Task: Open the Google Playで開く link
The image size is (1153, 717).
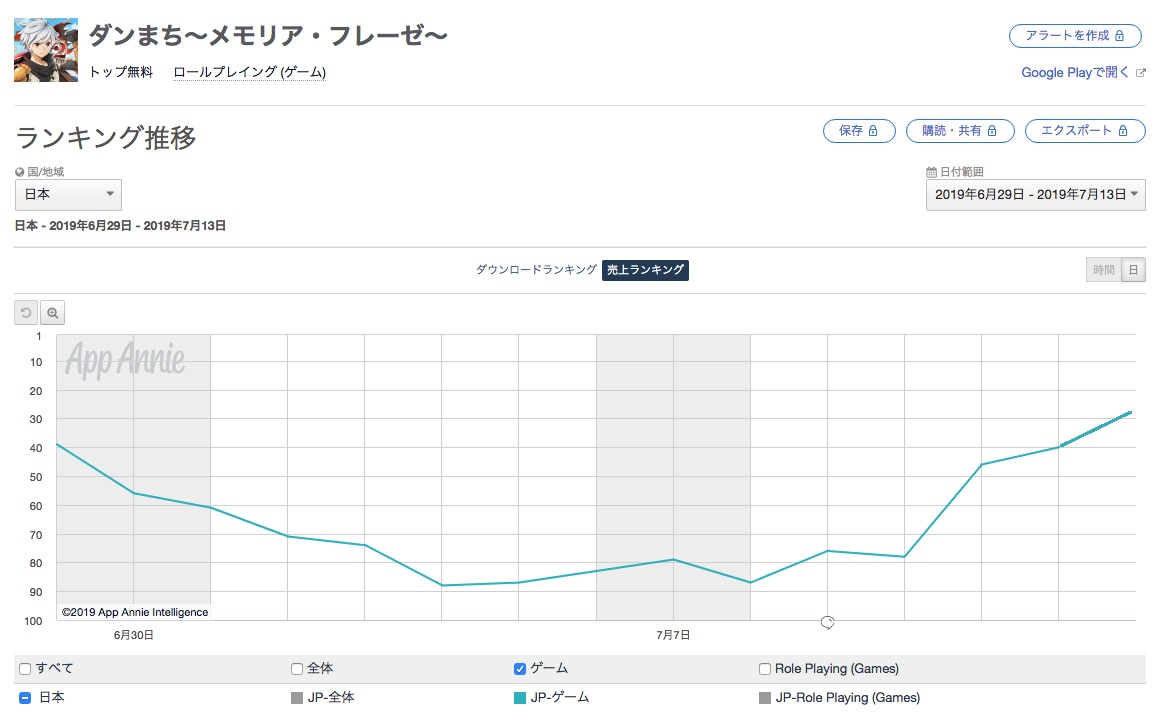Action: click(1074, 72)
